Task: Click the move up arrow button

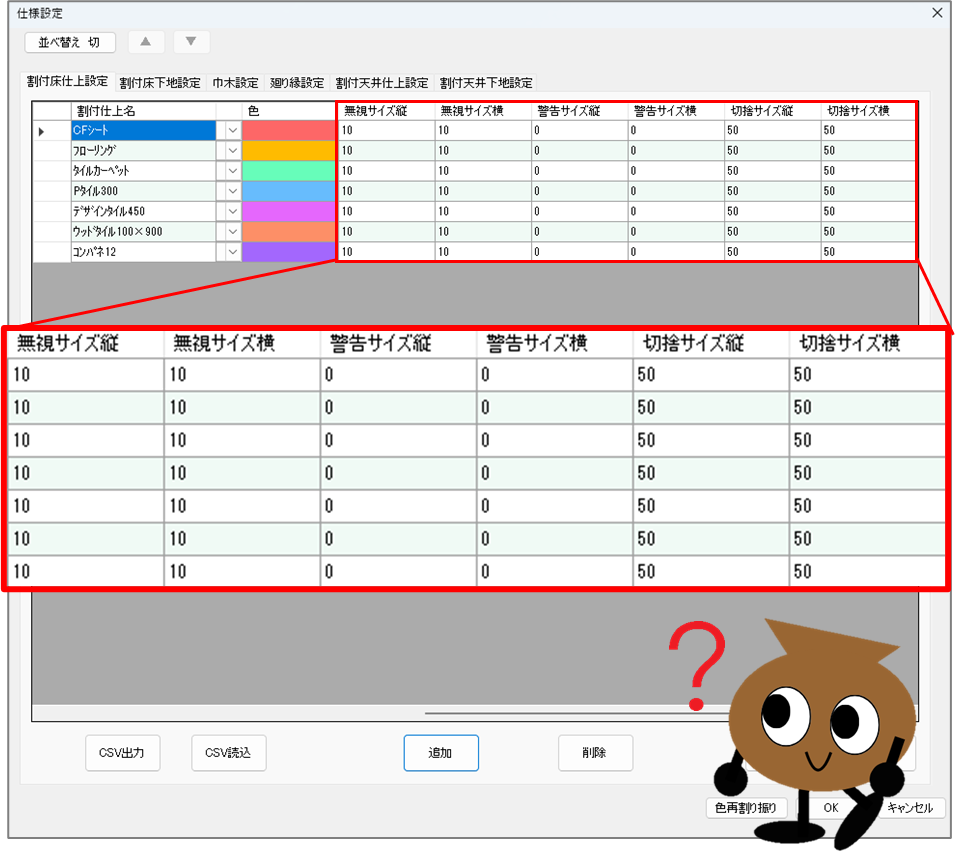Action: pos(146,42)
